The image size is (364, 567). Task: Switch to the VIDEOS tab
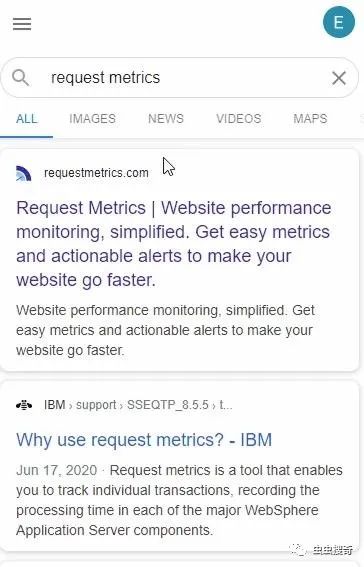coord(239,119)
